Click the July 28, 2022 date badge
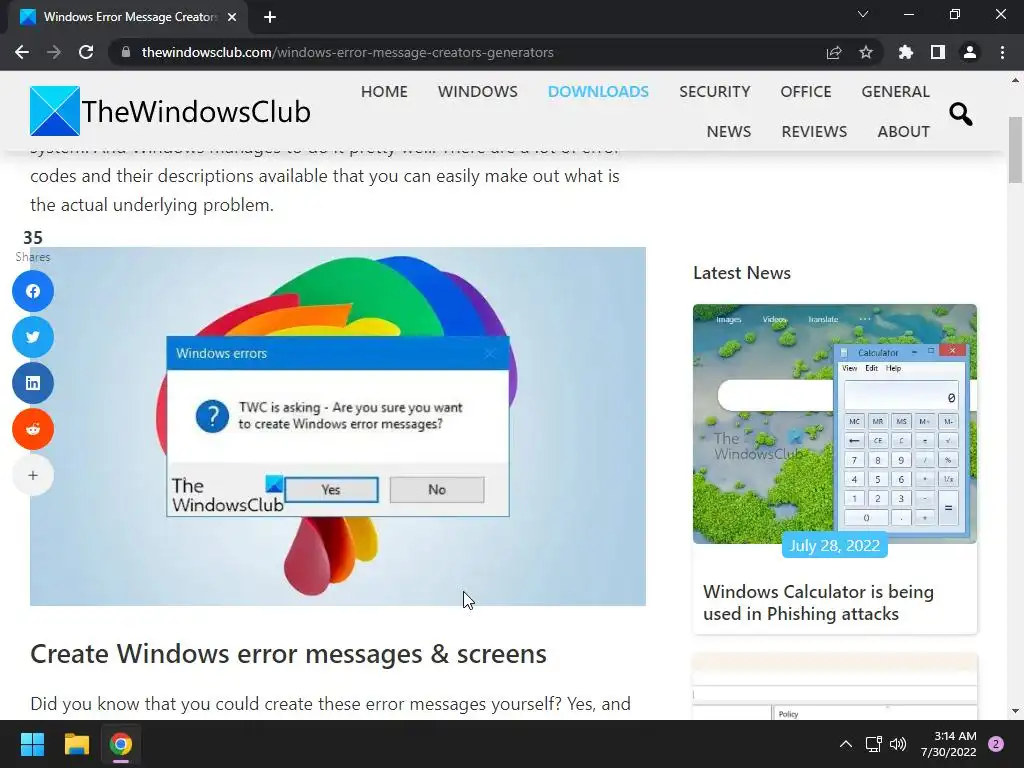Image resolution: width=1024 pixels, height=768 pixels. (x=835, y=545)
